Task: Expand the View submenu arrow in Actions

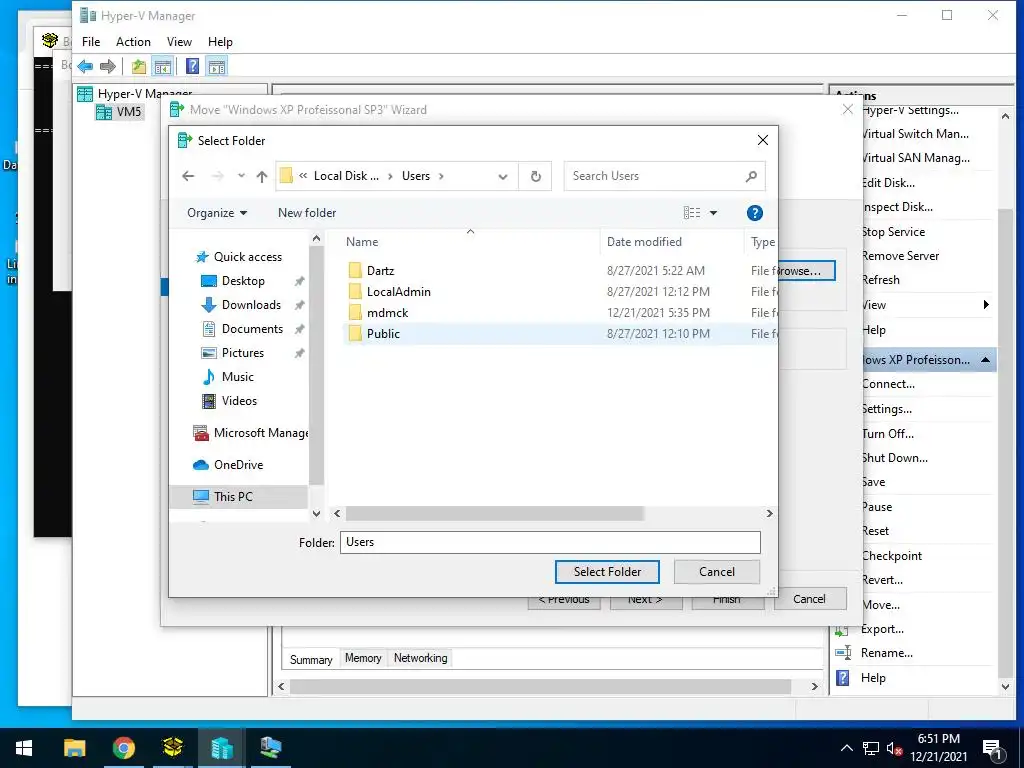Action: click(985, 304)
